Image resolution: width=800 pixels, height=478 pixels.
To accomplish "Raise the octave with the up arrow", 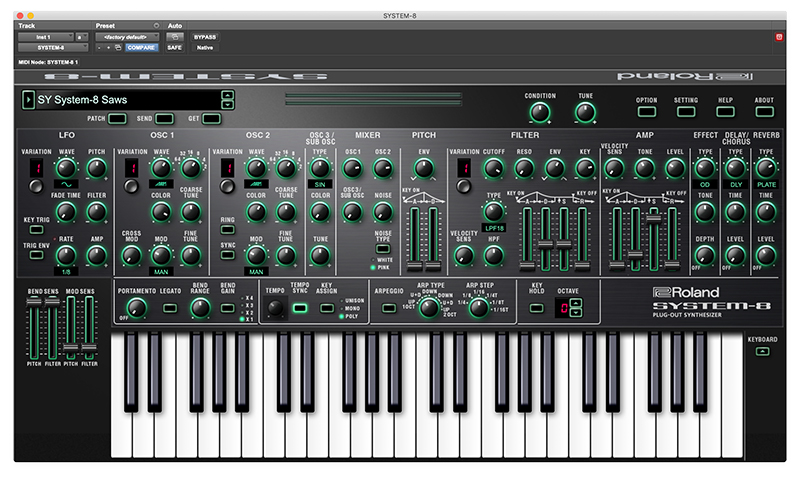I will pyautogui.click(x=576, y=303).
